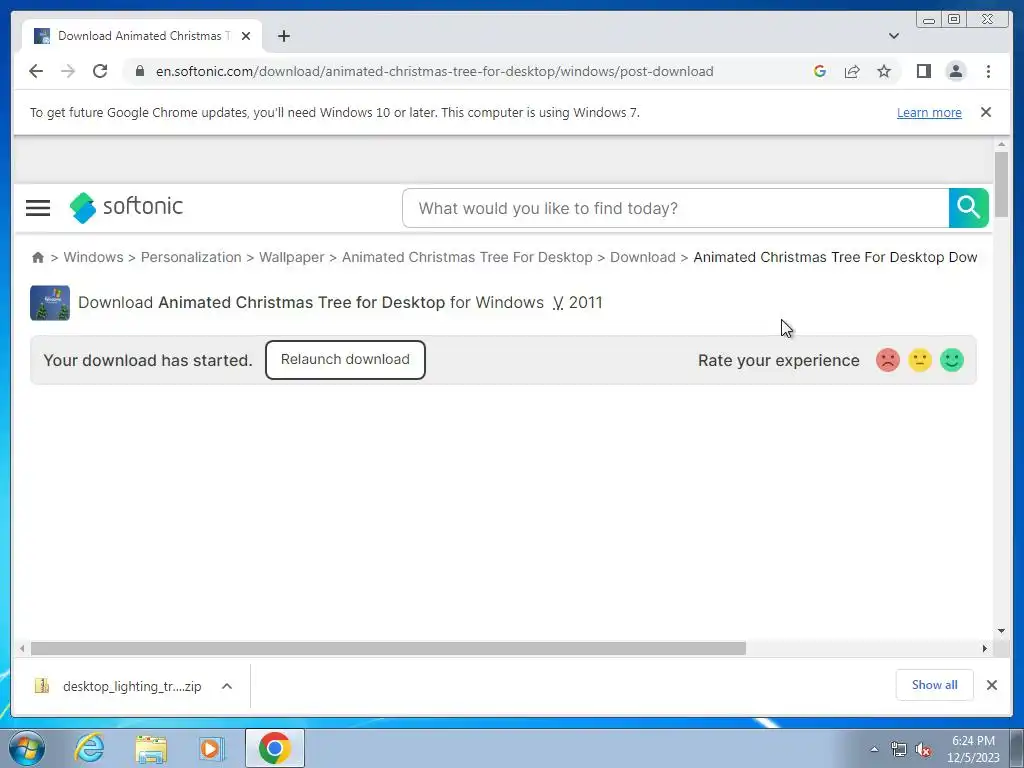Screen dimensions: 1024x768
Task: Click the green search magnifier button
Action: pos(968,208)
